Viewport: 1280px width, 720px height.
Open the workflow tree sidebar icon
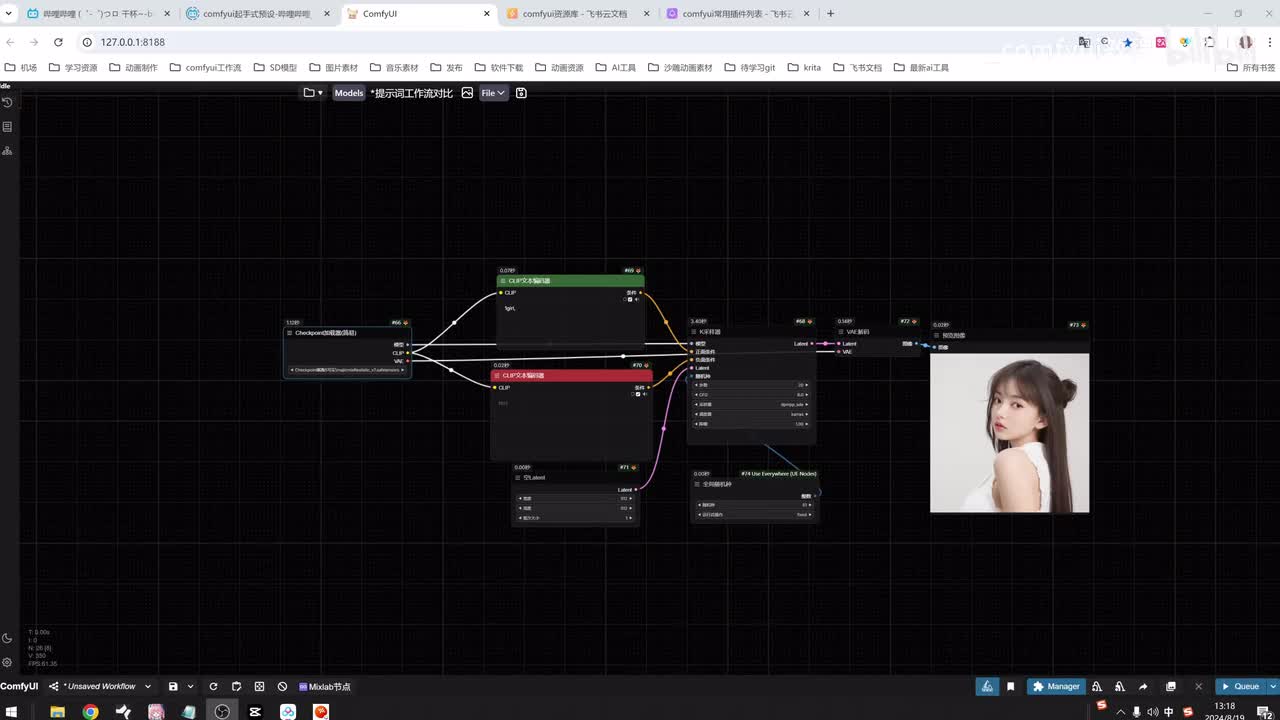point(7,151)
